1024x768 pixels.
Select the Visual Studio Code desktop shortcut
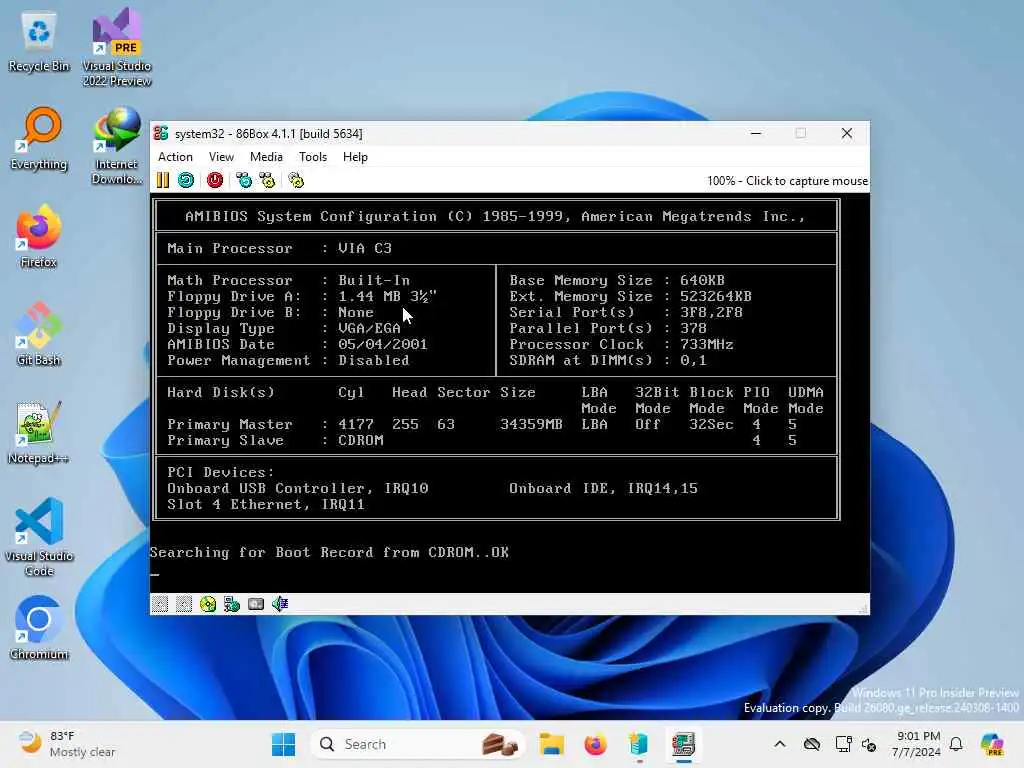tap(39, 537)
